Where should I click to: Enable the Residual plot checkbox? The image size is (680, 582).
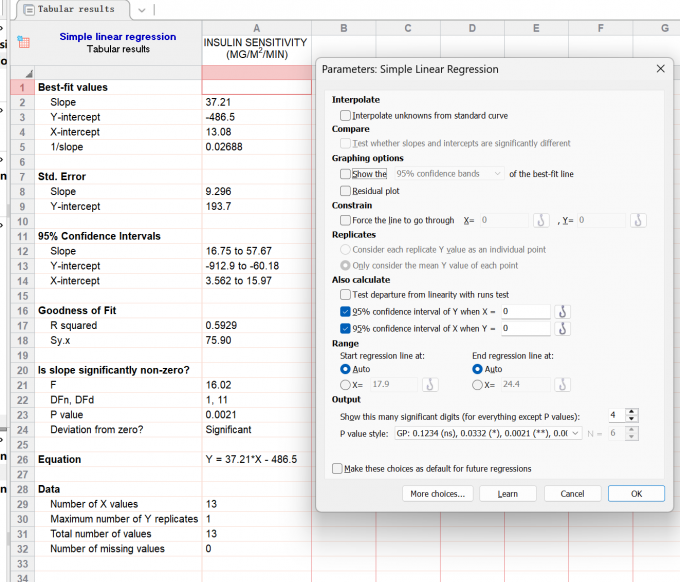345,191
